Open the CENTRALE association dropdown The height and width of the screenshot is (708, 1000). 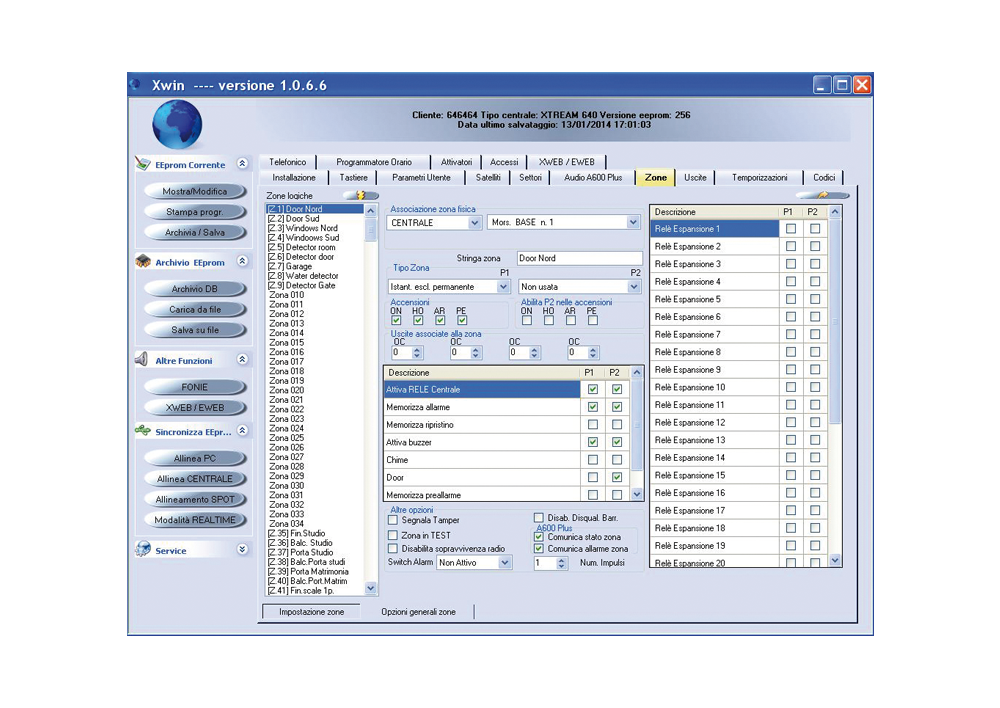(472, 223)
